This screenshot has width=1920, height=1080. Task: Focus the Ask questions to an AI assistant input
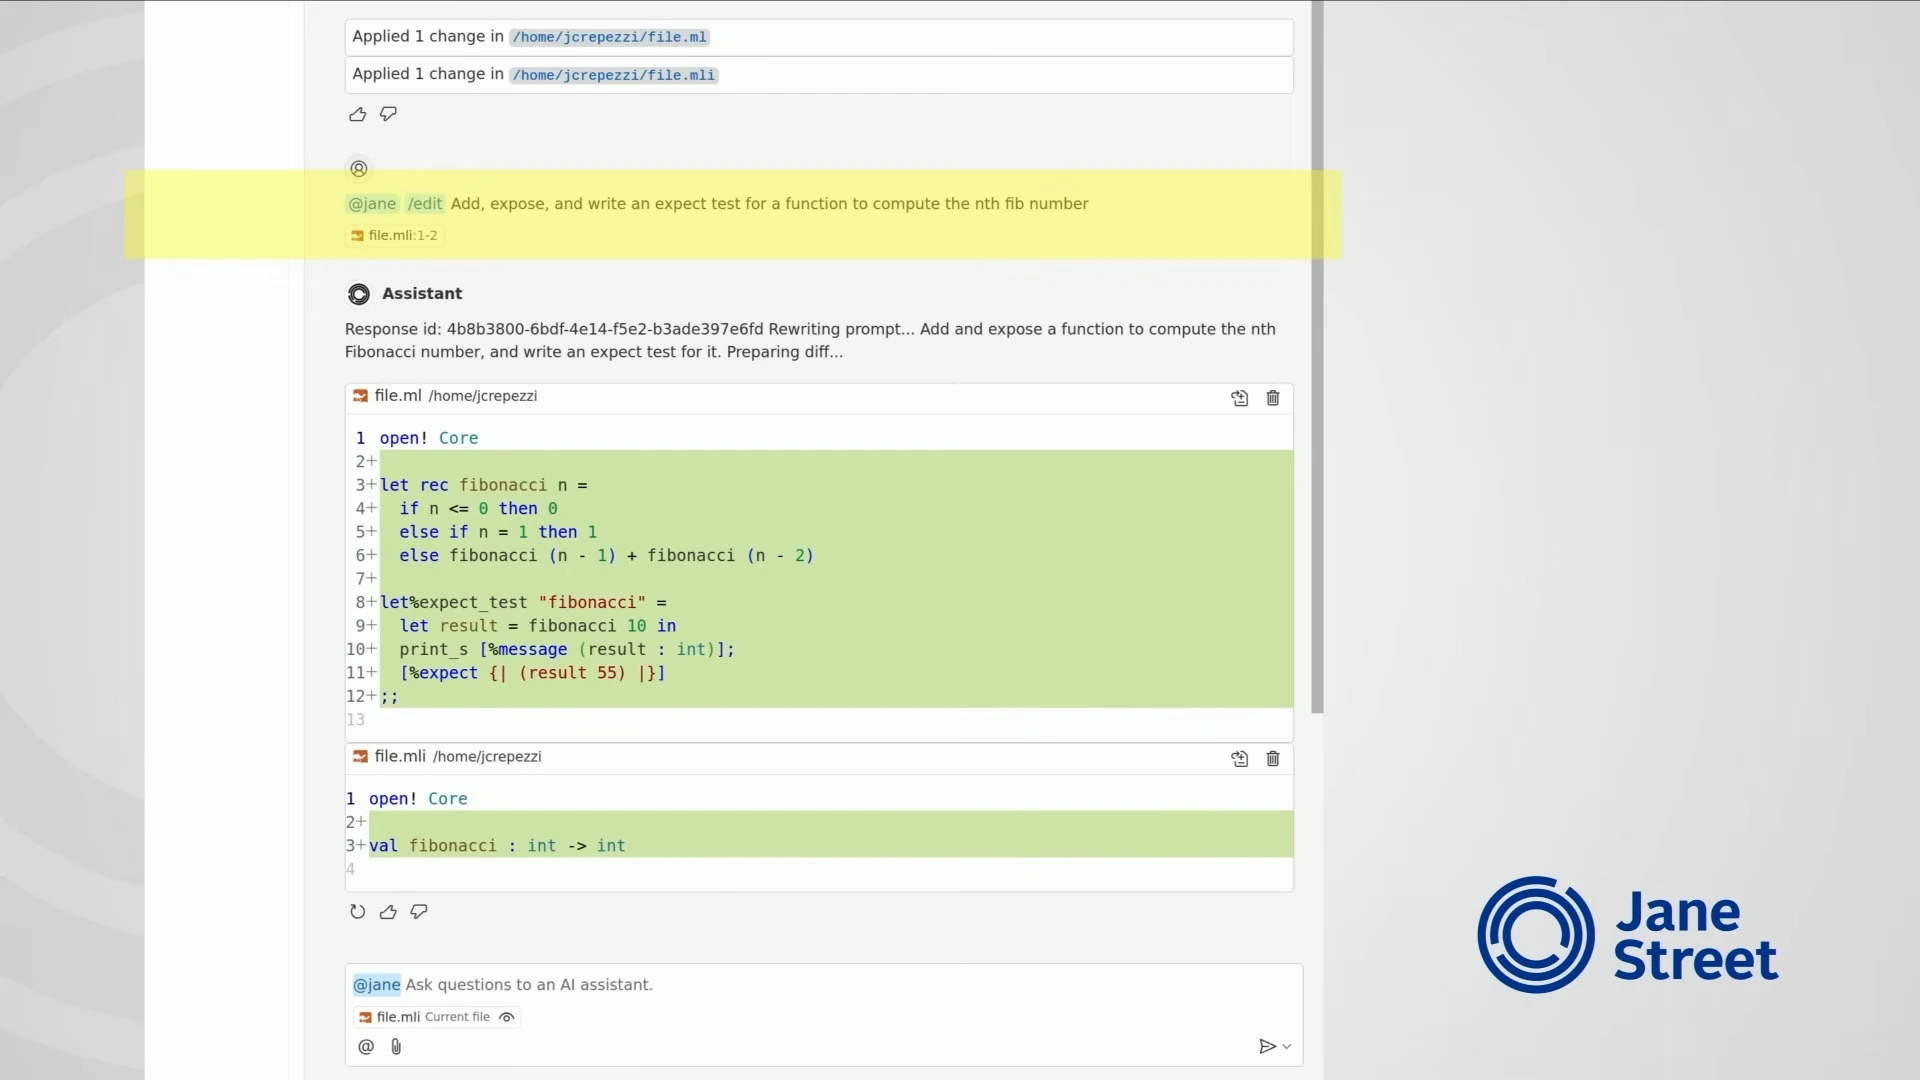pos(824,985)
